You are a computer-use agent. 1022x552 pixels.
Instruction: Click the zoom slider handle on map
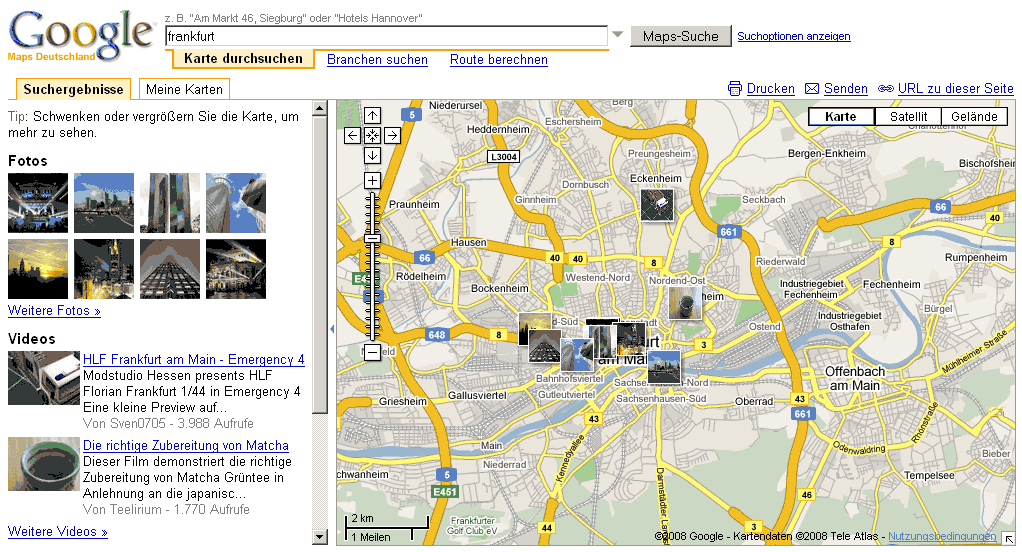[x=372, y=239]
